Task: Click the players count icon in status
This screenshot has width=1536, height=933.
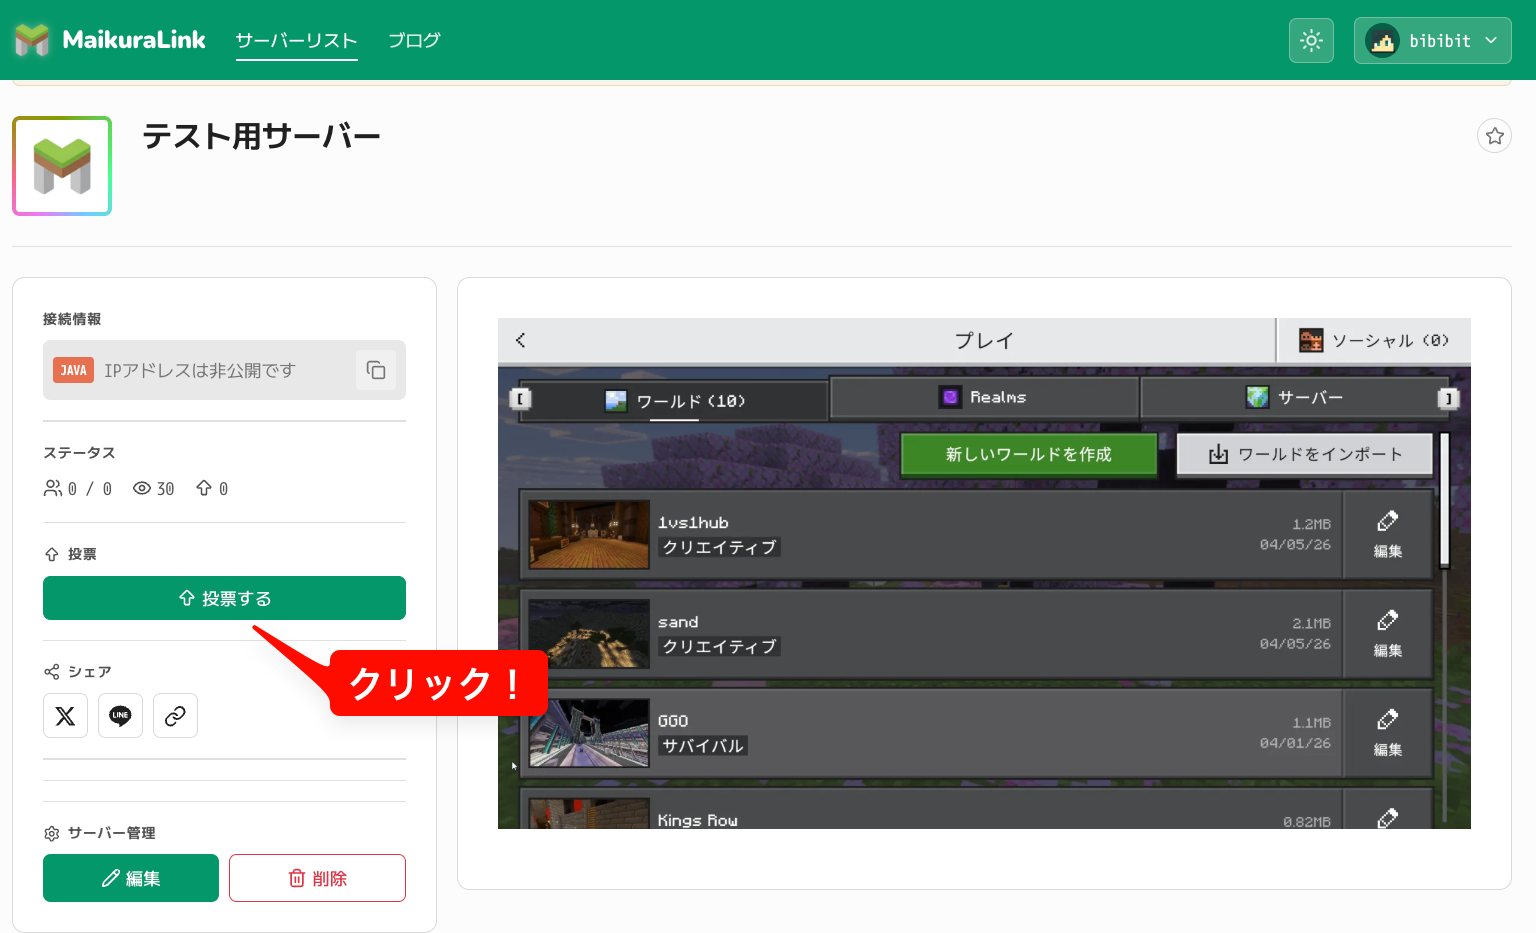Action: tap(53, 488)
